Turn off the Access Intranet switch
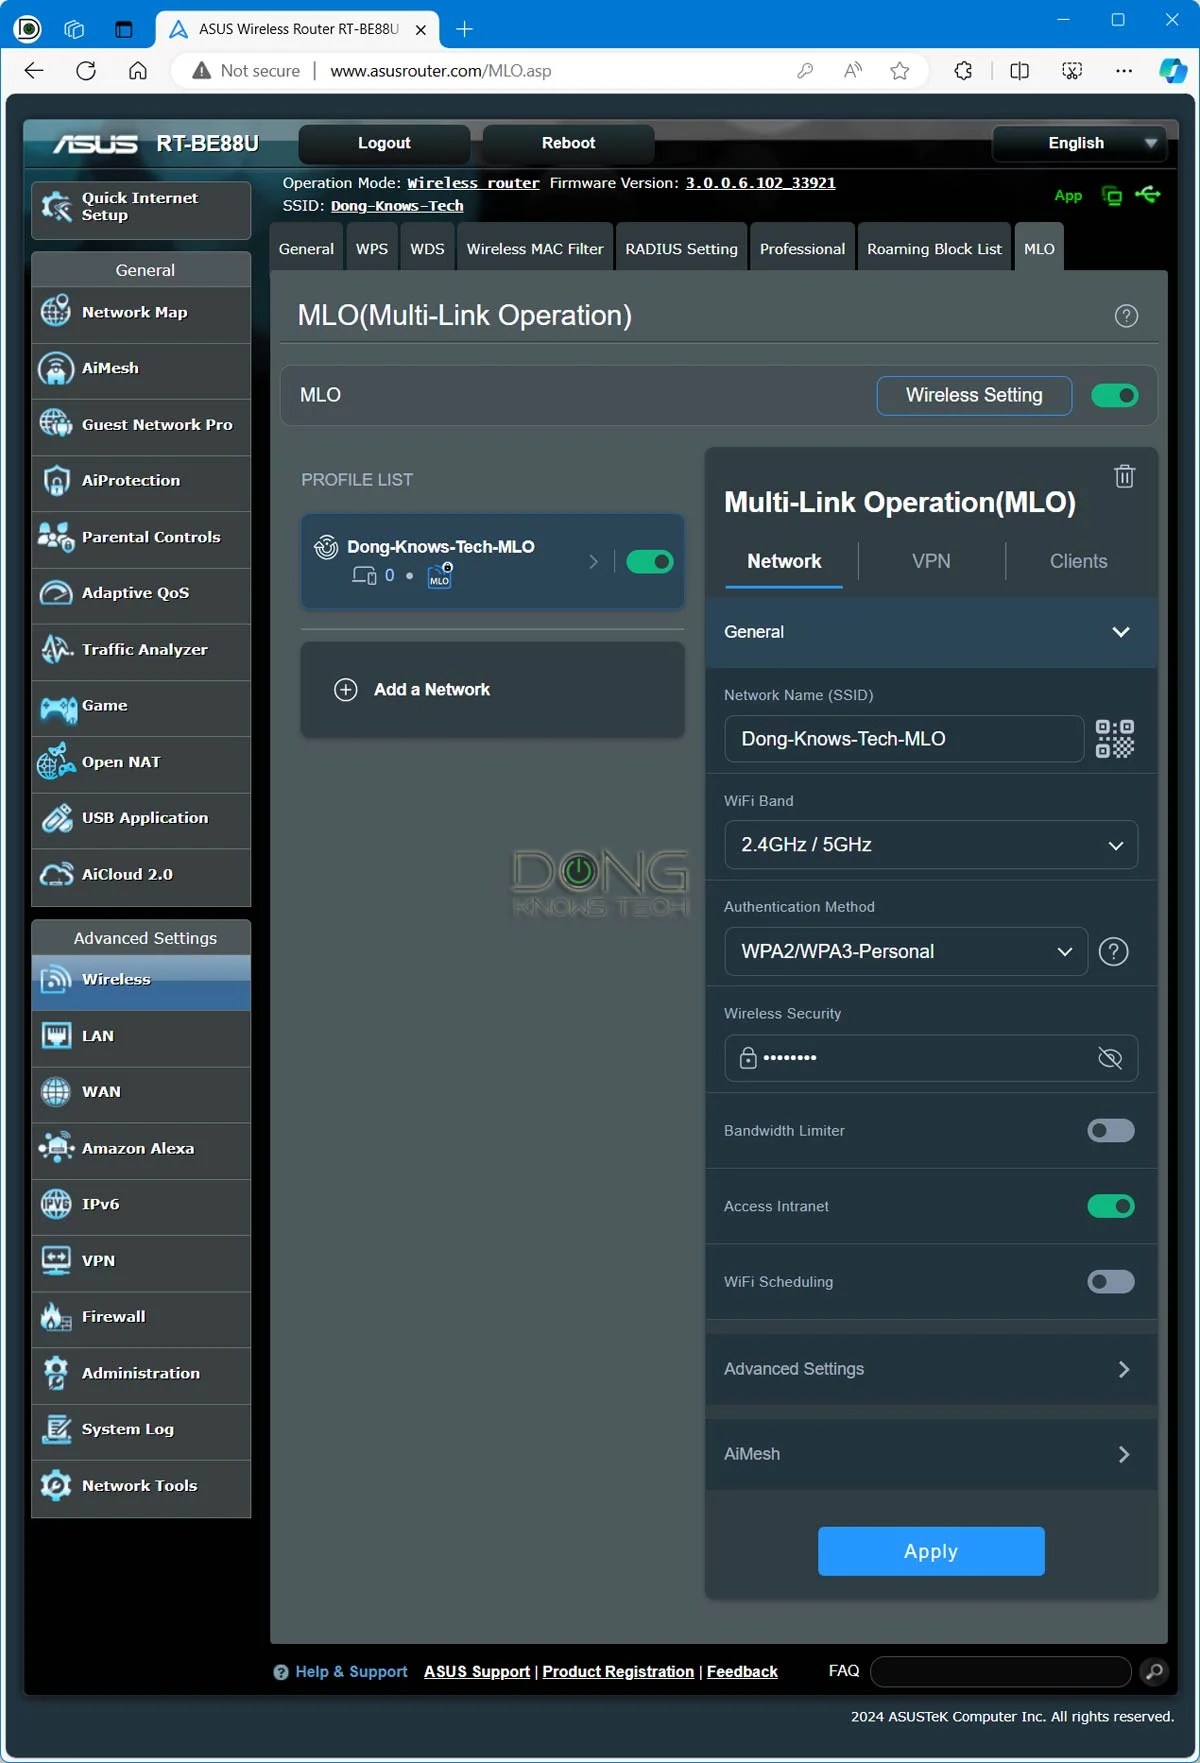 [x=1111, y=1206]
